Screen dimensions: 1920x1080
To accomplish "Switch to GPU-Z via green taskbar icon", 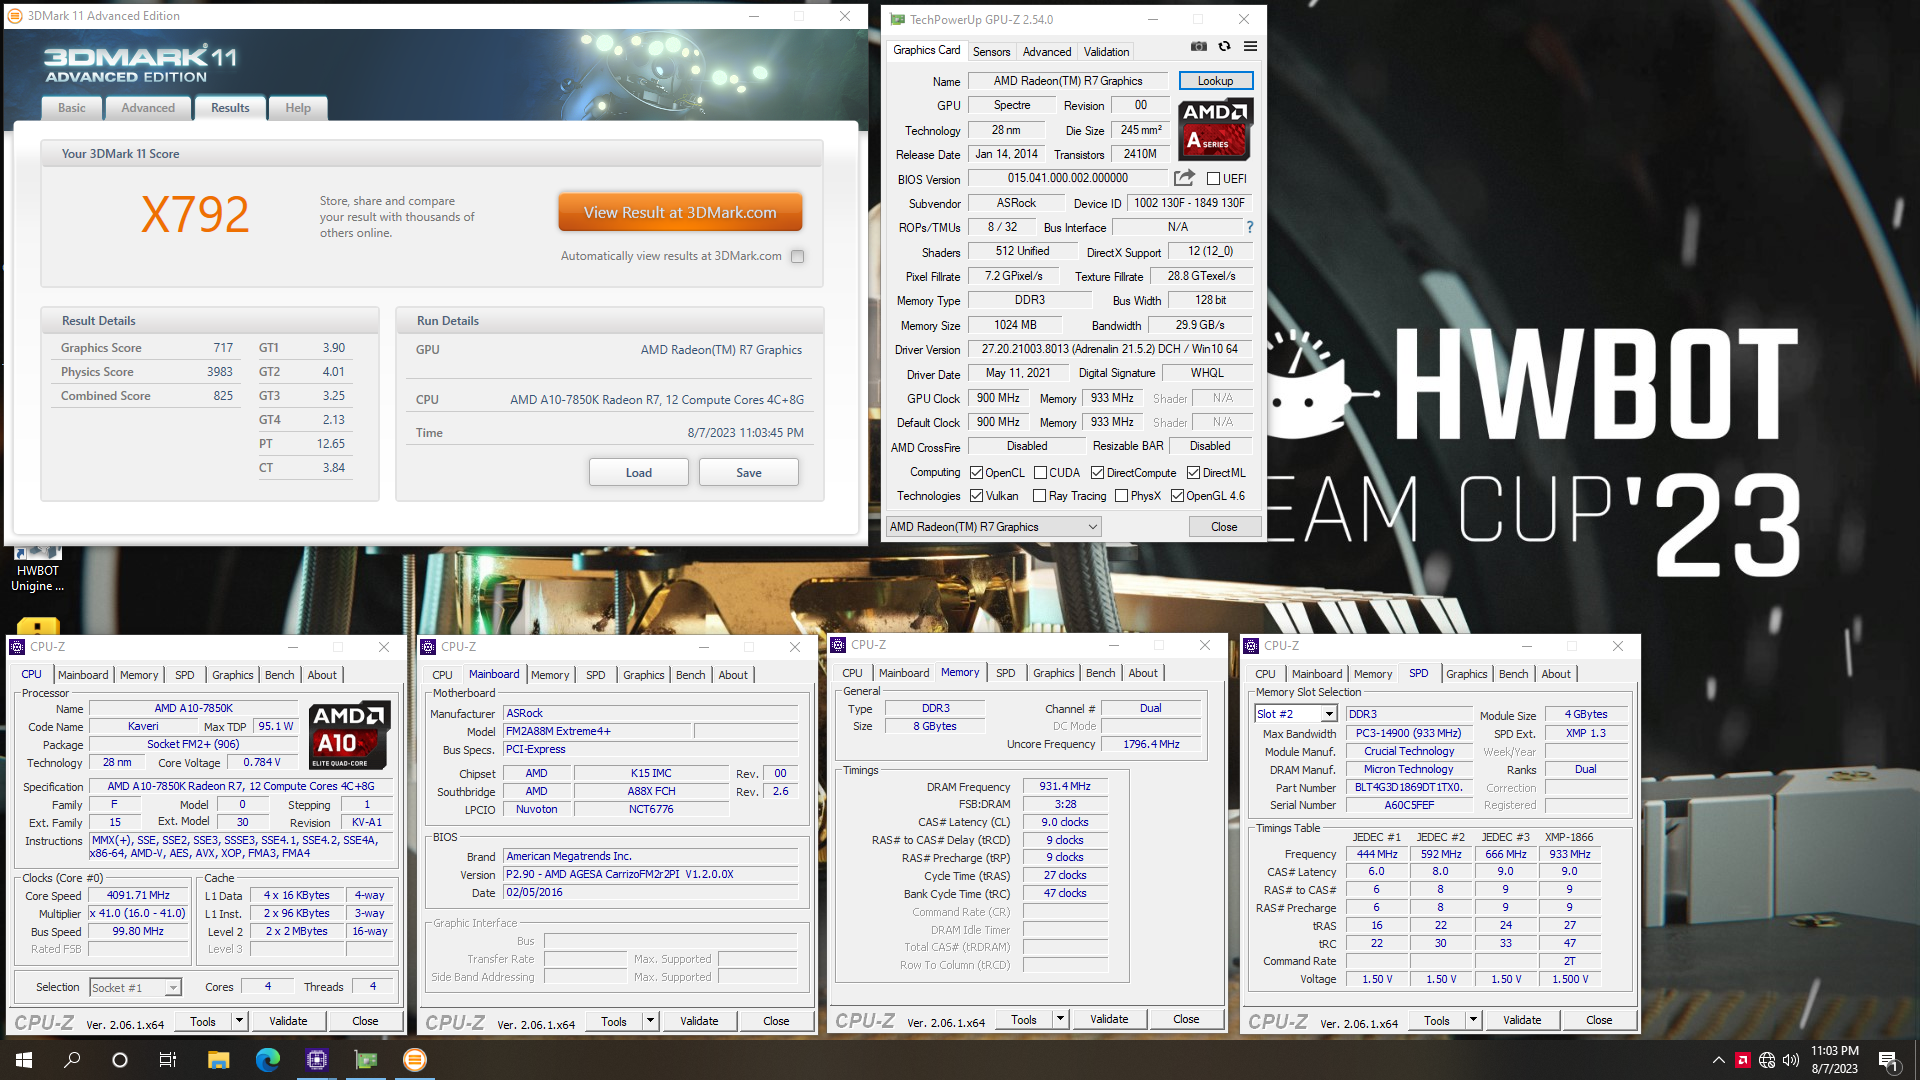I will [366, 1060].
